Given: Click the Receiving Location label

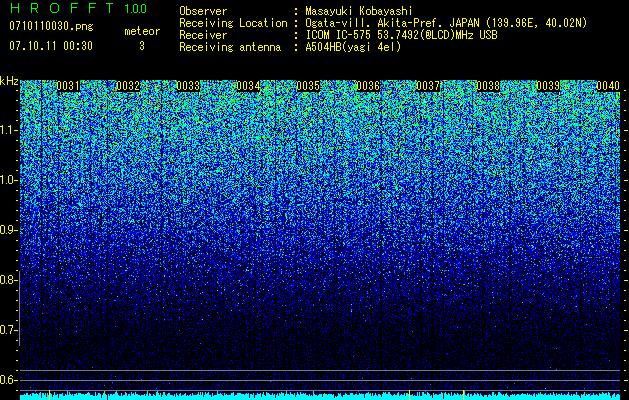Looking at the screenshot, I should (x=233, y=23).
